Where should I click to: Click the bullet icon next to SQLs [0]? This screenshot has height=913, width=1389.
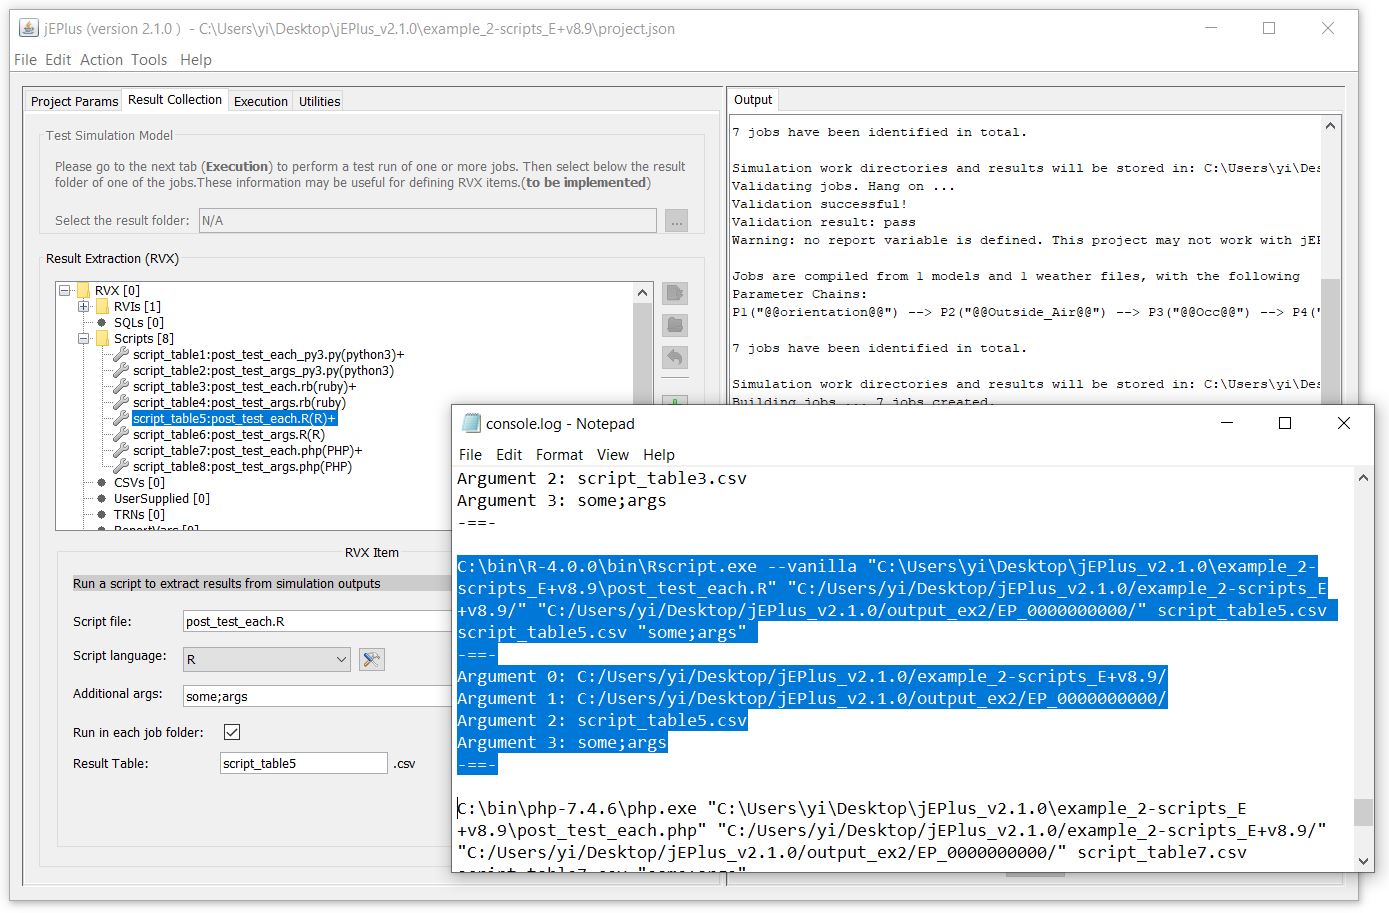click(x=102, y=323)
